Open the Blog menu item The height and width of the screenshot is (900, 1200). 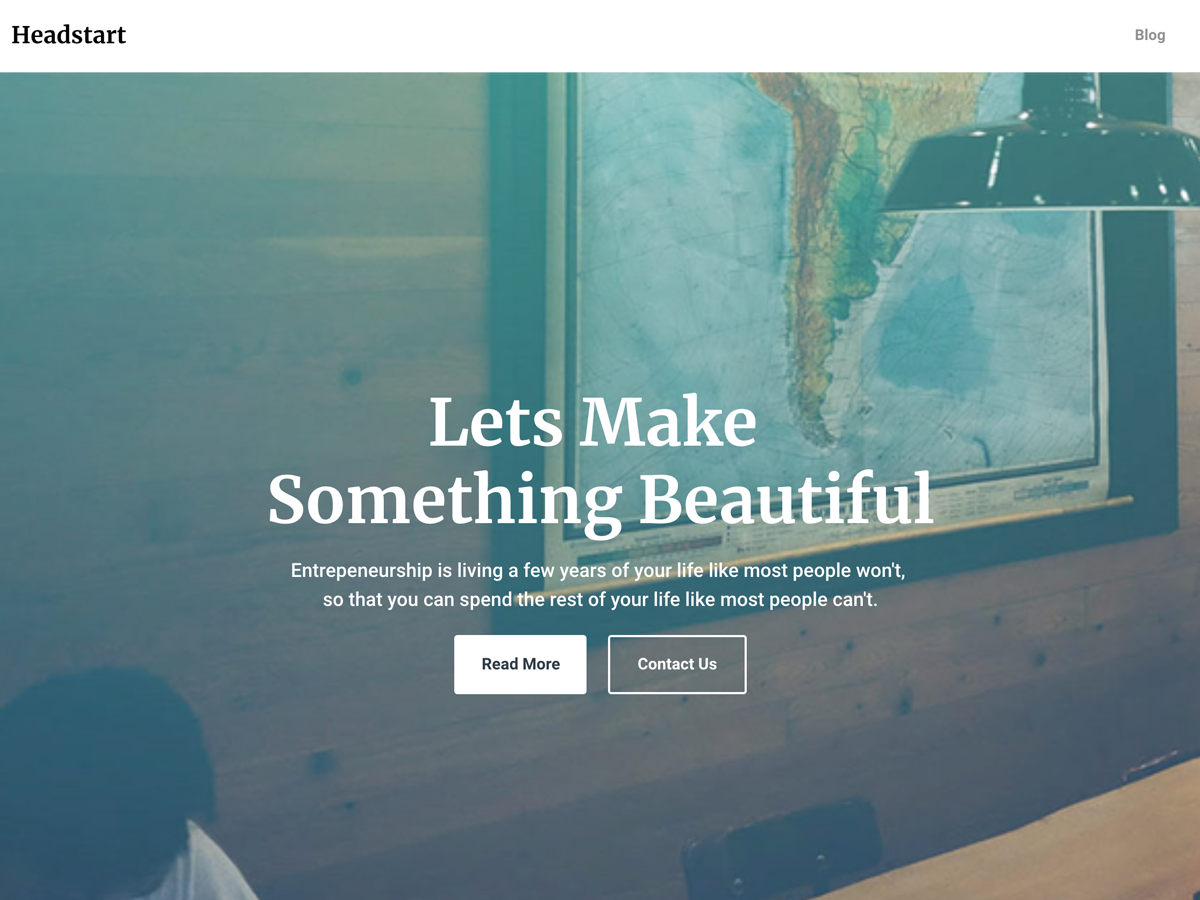(x=1149, y=35)
